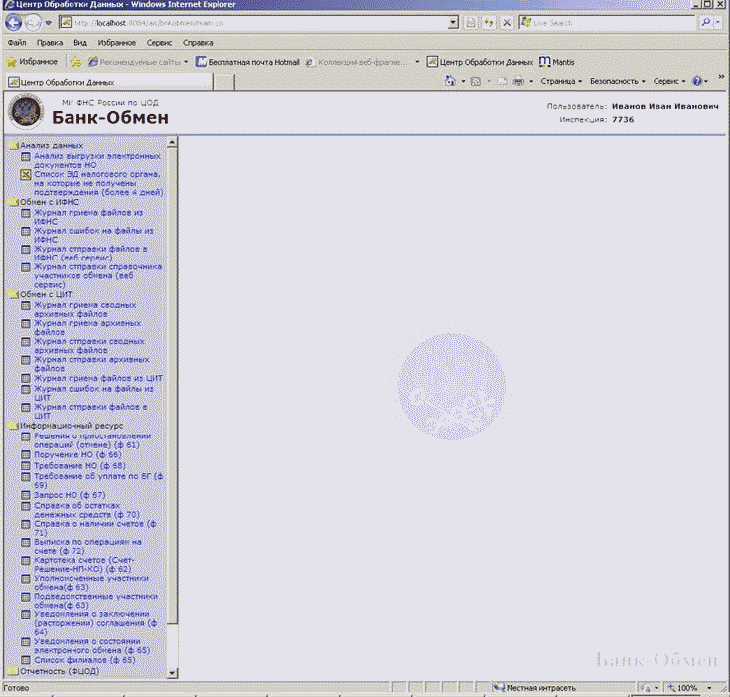Open the Безопасность dropdown menu
The width and height of the screenshot is (730, 697).
coord(616,81)
